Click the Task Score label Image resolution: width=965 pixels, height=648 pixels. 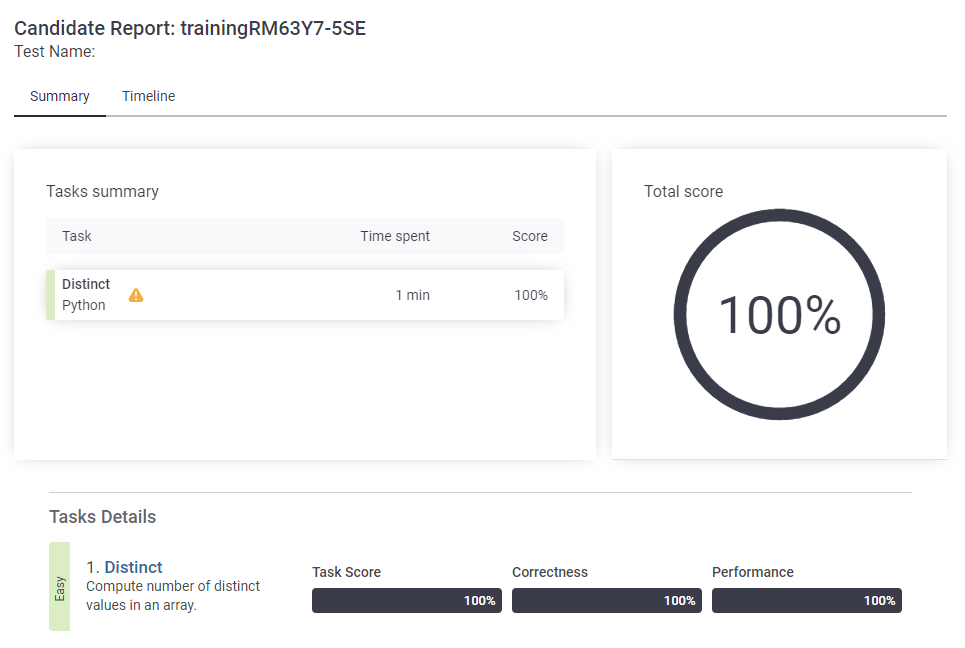pos(346,572)
